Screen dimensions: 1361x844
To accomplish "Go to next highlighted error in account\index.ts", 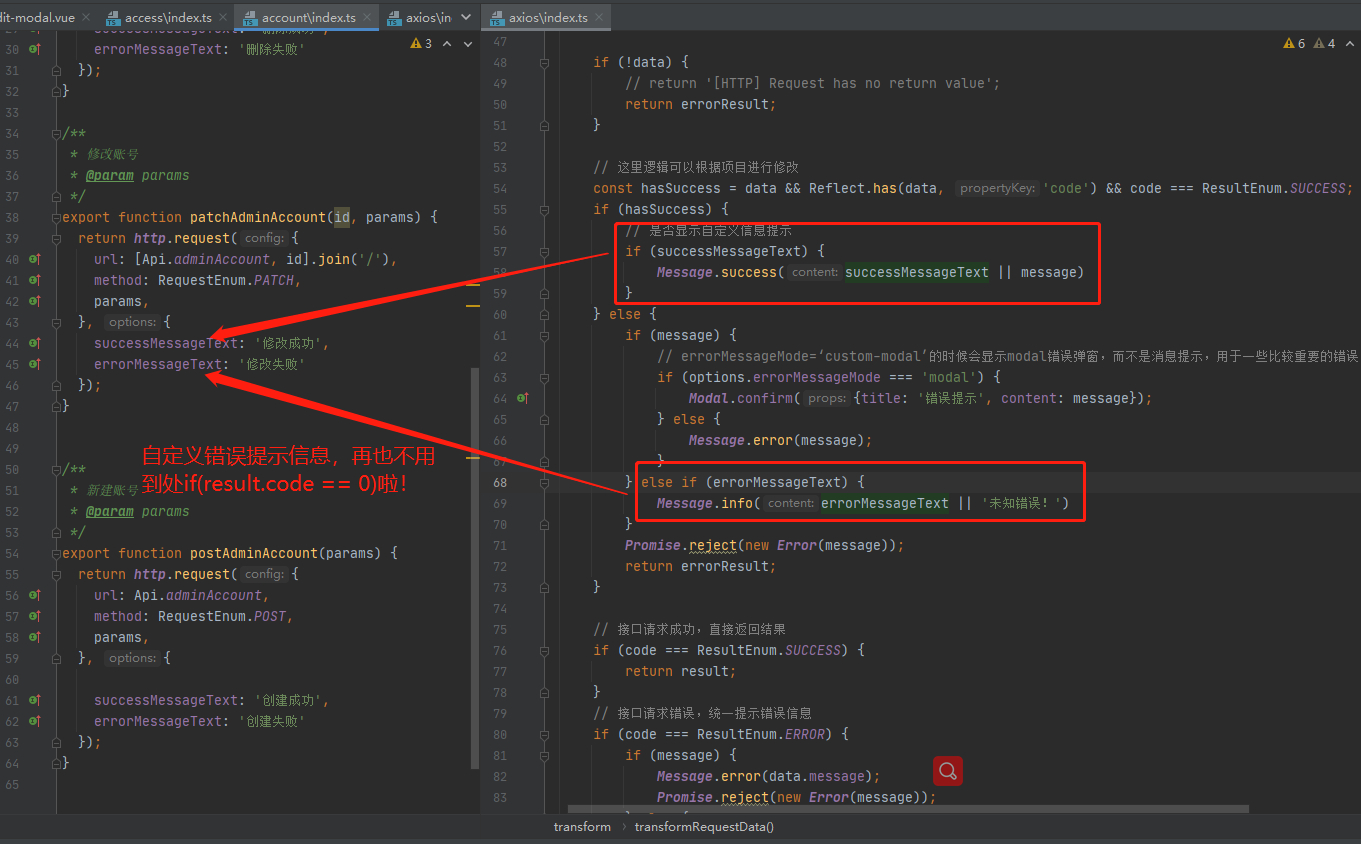I will [x=467, y=44].
